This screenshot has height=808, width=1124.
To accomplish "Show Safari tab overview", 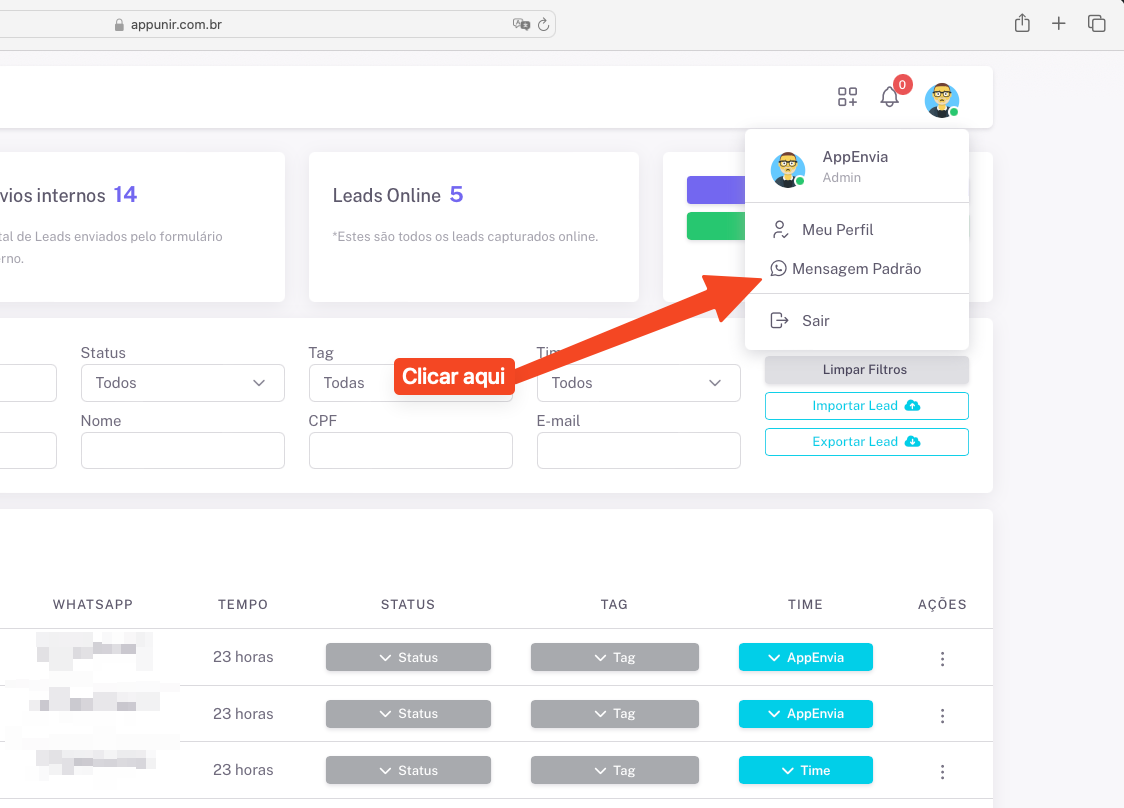I will (x=1097, y=24).
